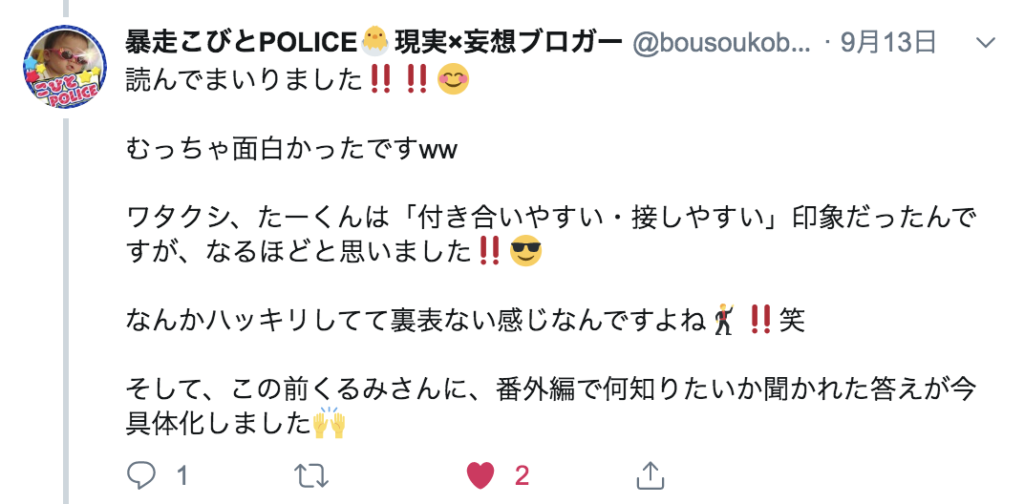Open the 暴走こびとPOLICE display name link

(x=242, y=43)
